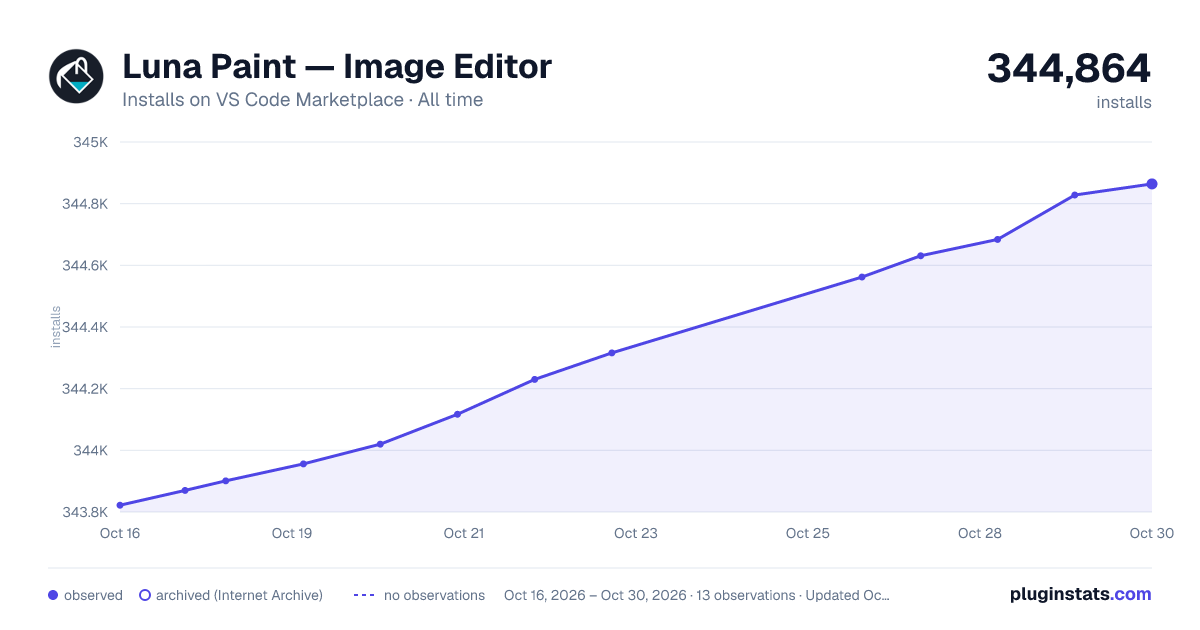Screen dimensions: 1200x630
Task: Click the 344K y-axis label
Action: [x=90, y=451]
